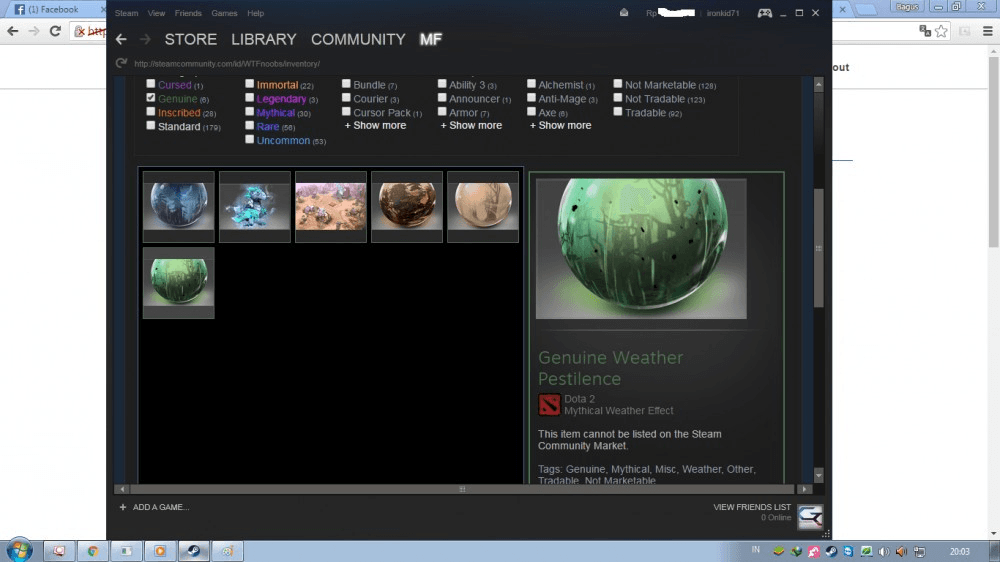Check the Axe hero filter

coord(531,112)
